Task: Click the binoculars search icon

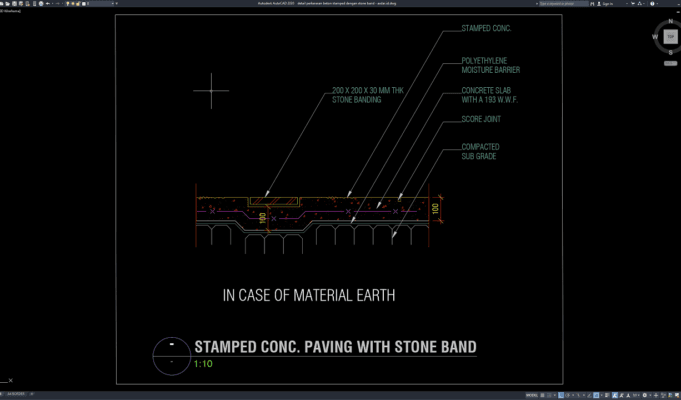Action: coord(592,3)
